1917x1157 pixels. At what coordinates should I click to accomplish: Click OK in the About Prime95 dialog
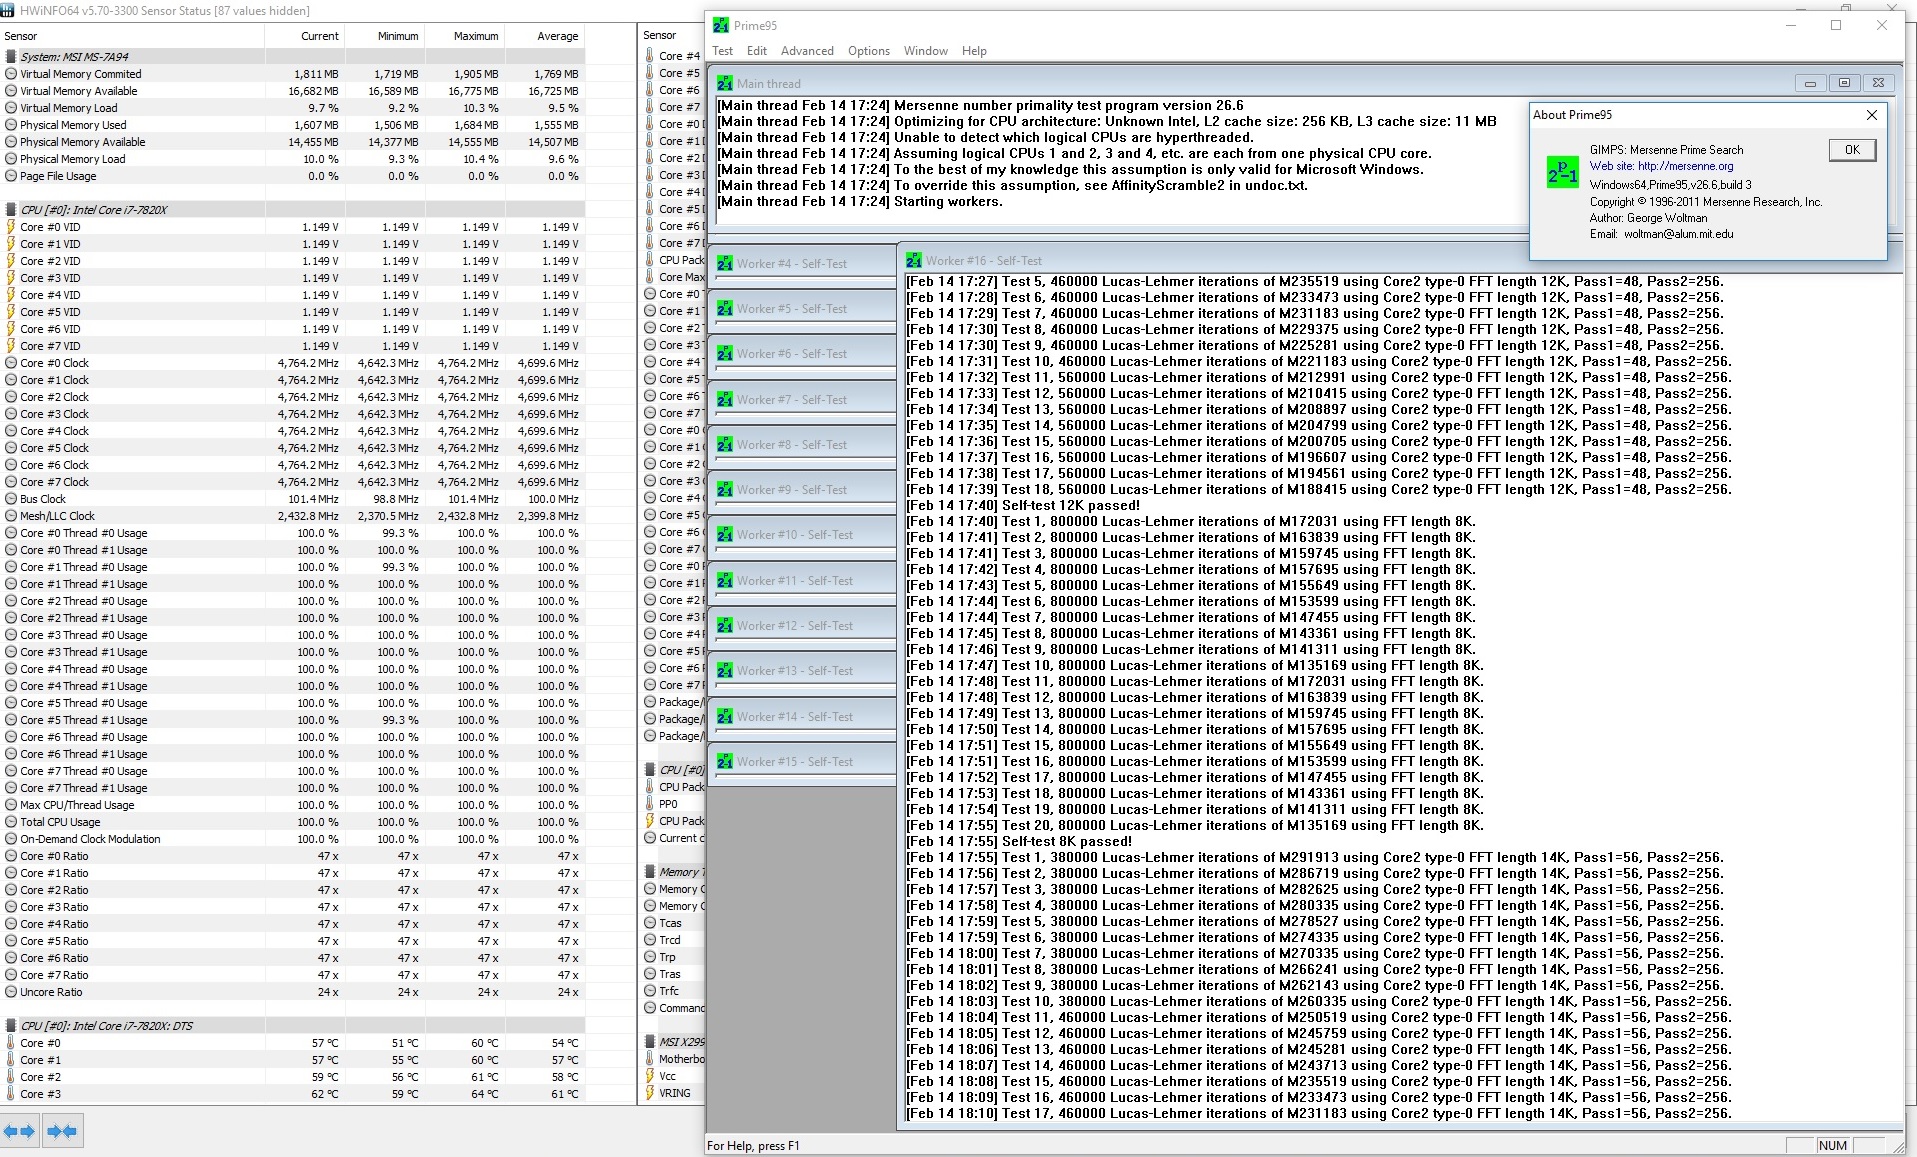point(1852,150)
